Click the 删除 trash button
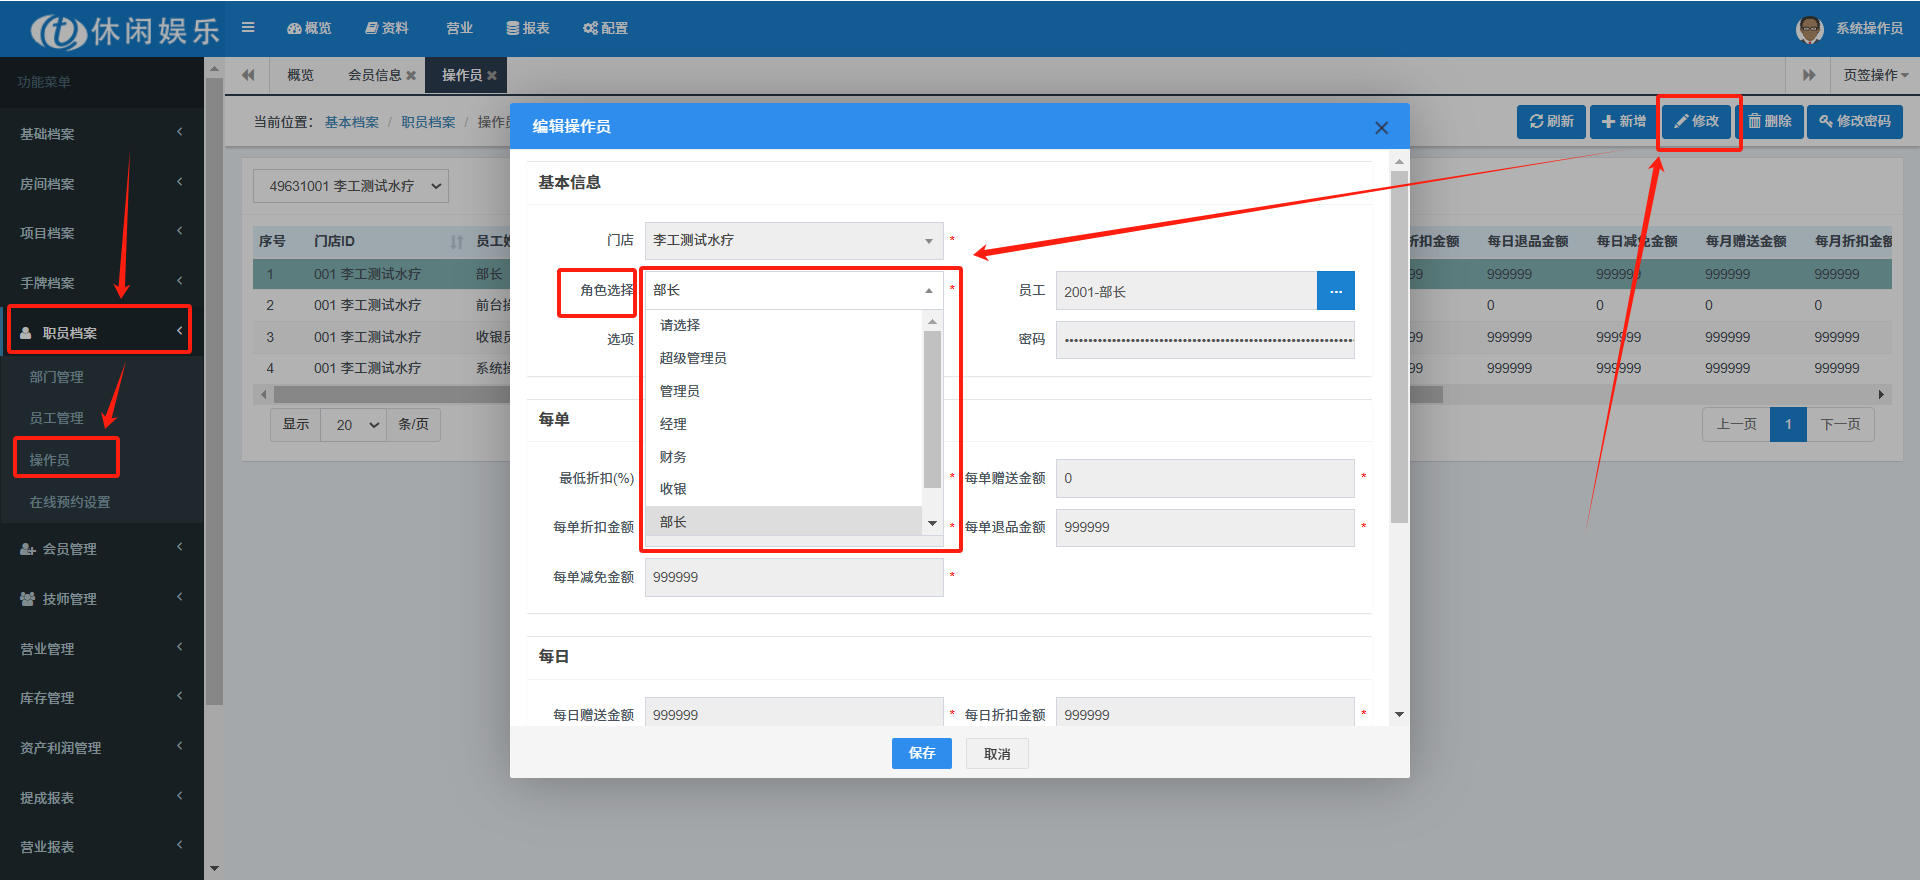 coord(1769,121)
